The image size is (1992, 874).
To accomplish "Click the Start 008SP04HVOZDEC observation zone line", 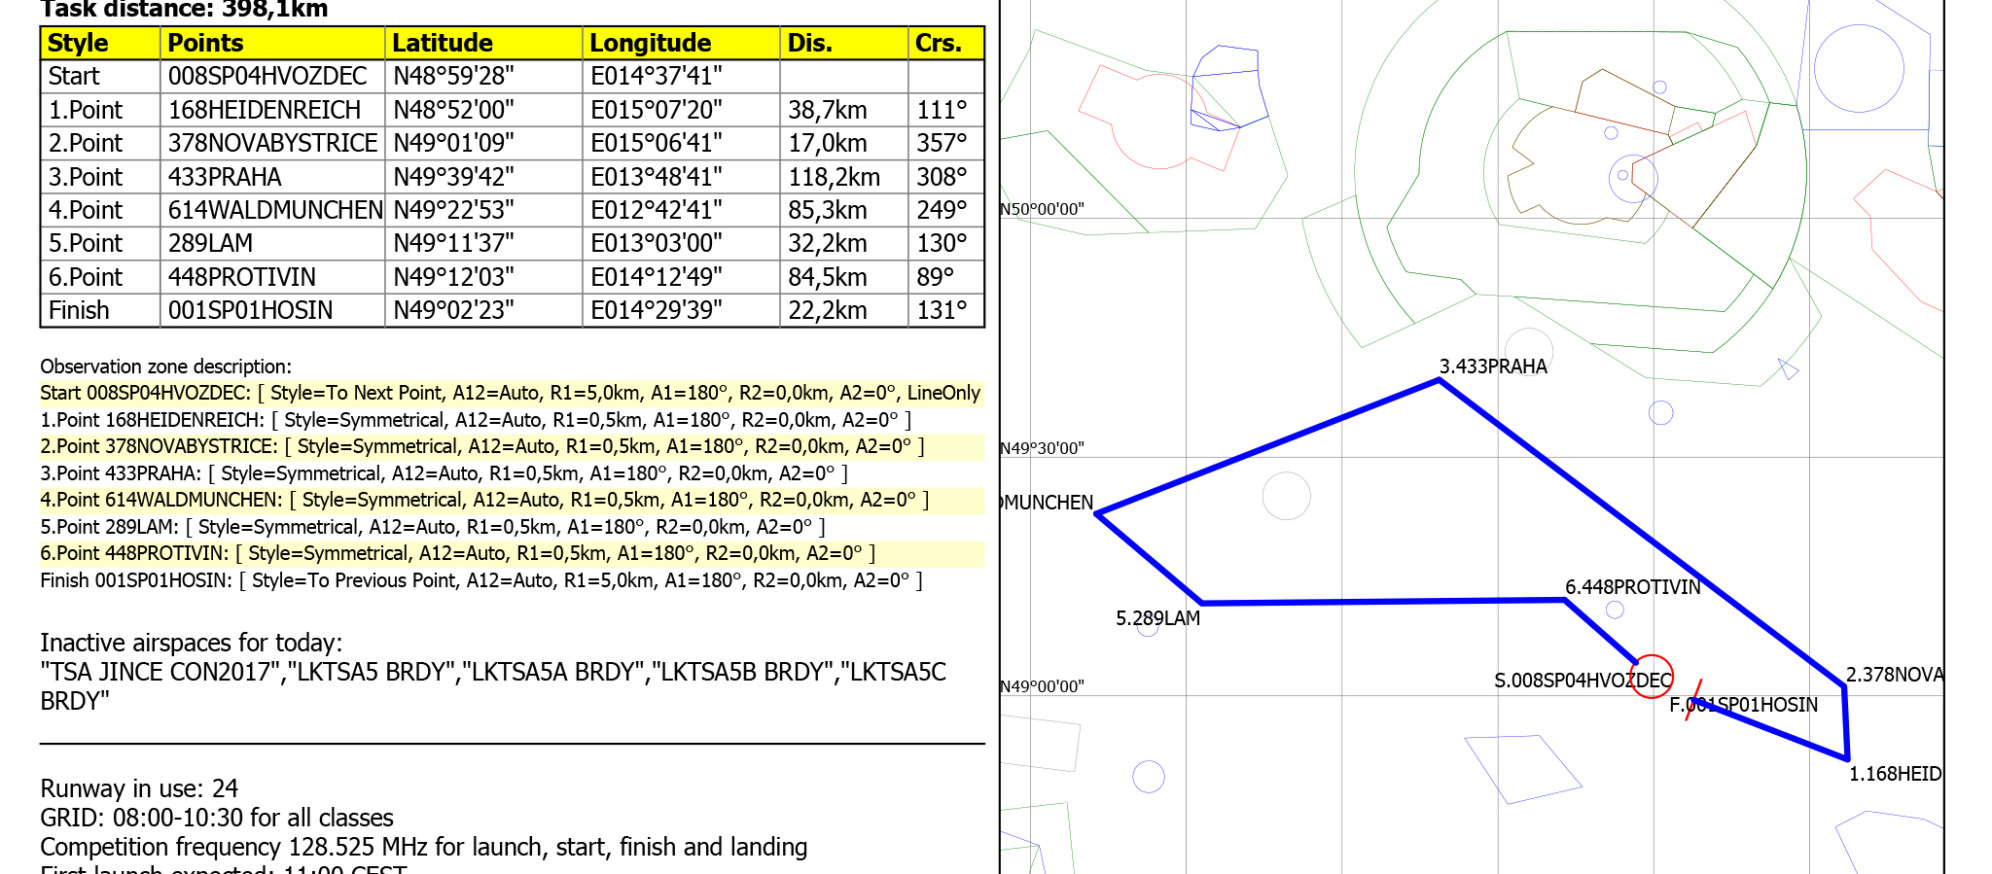I will [510, 393].
